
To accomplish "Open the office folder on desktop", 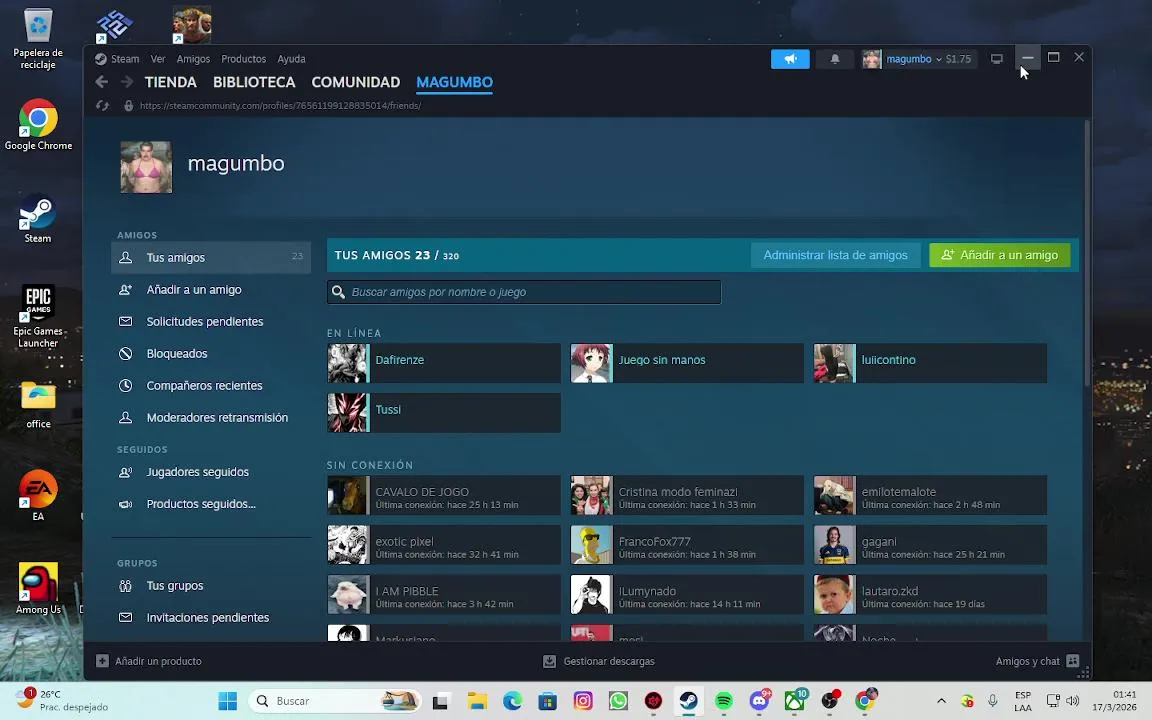I will pyautogui.click(x=38, y=403).
